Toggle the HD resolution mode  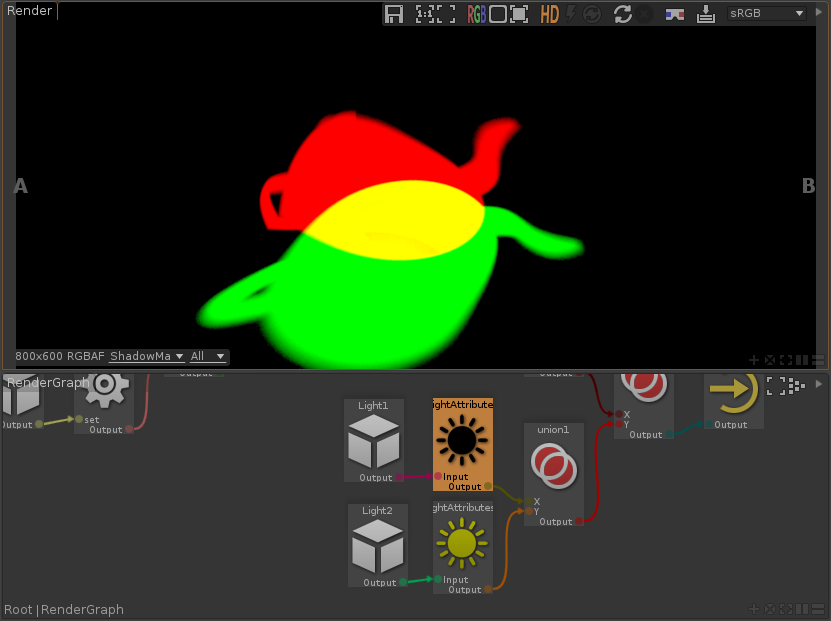549,14
